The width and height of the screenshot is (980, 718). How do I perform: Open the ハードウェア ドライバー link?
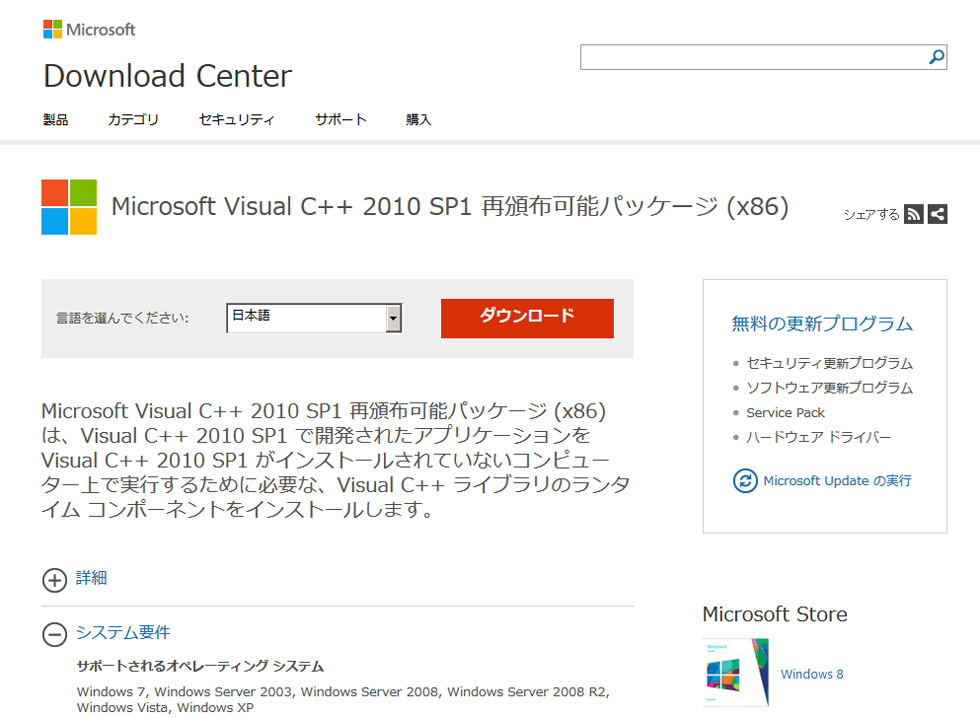point(819,437)
